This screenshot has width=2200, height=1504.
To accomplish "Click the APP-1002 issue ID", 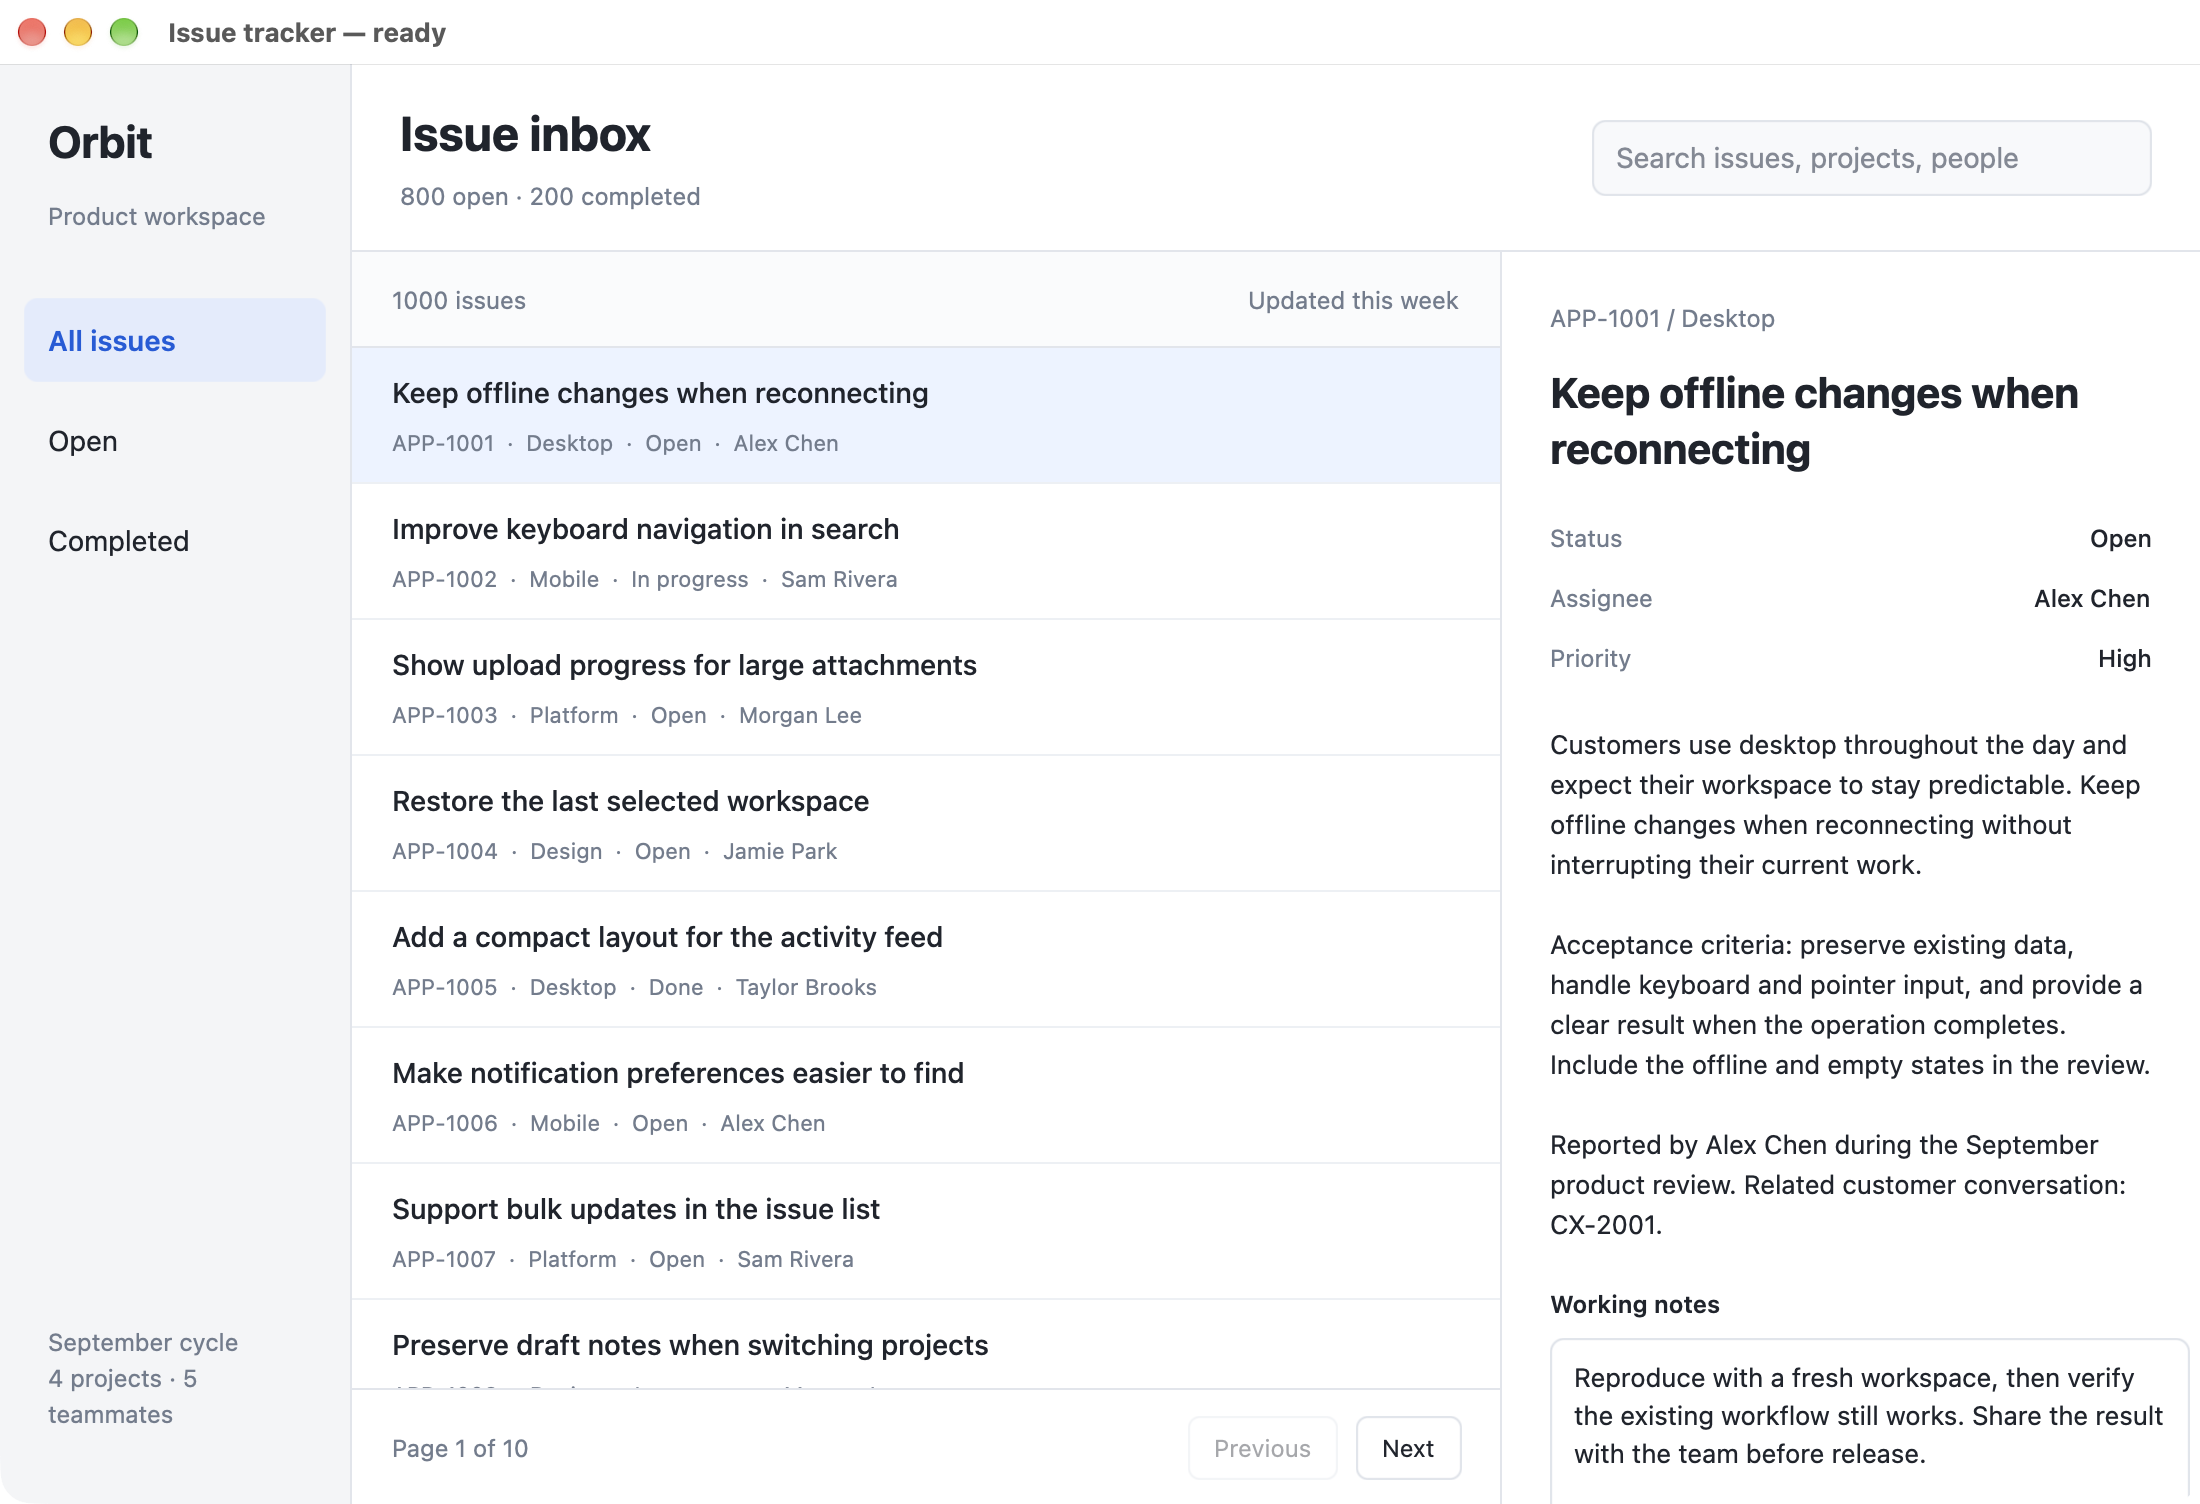I will coord(444,579).
